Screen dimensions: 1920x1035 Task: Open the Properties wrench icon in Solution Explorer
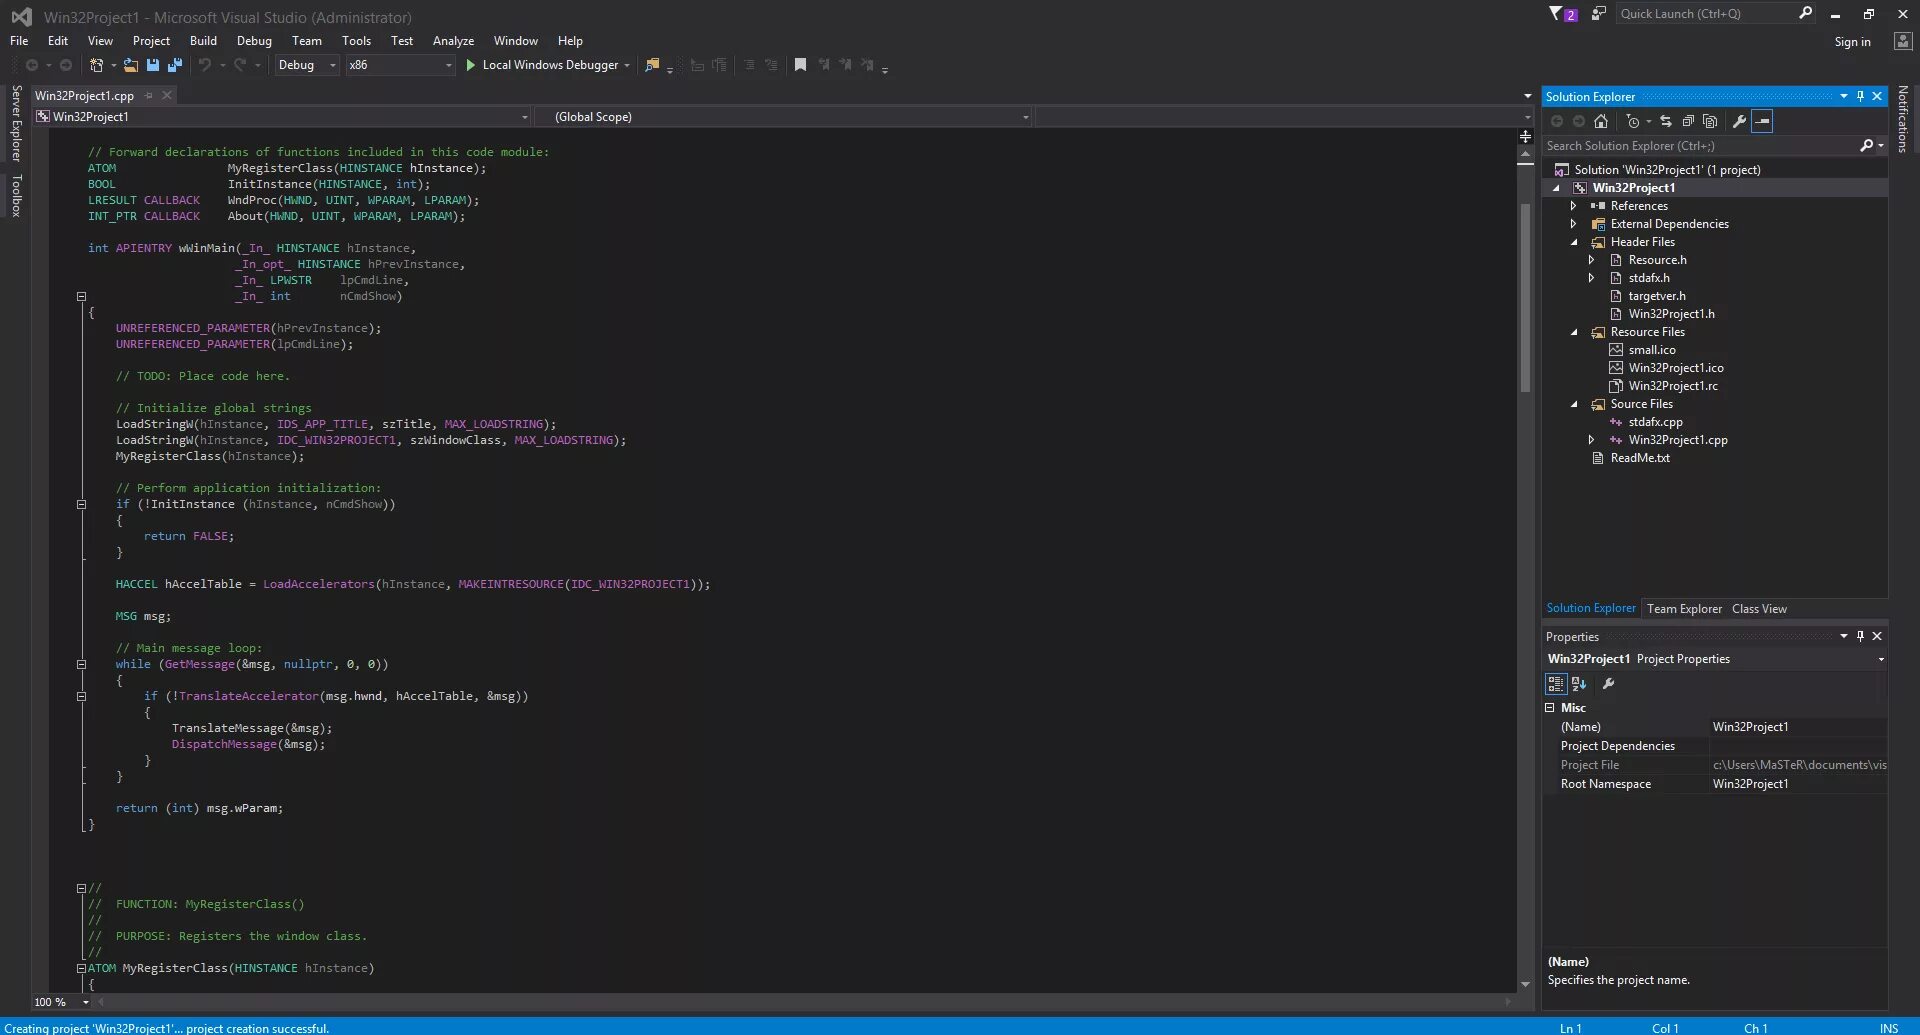coord(1740,121)
